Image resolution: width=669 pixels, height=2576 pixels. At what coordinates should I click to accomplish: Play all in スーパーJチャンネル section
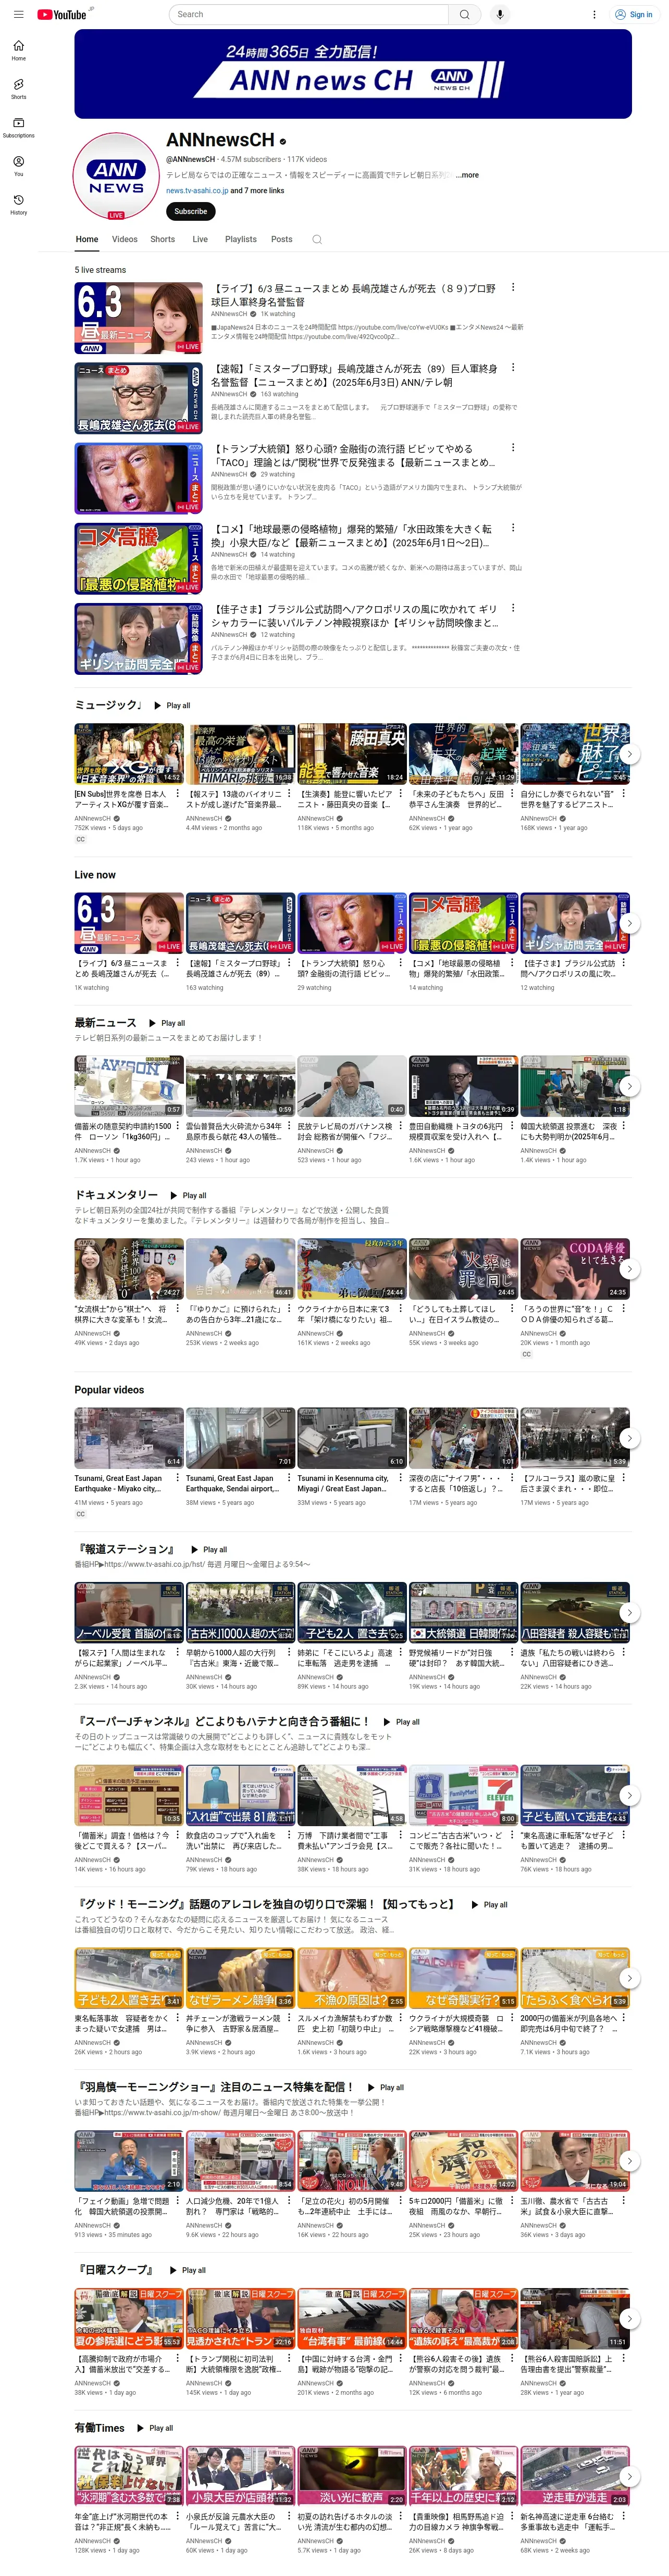[402, 1722]
